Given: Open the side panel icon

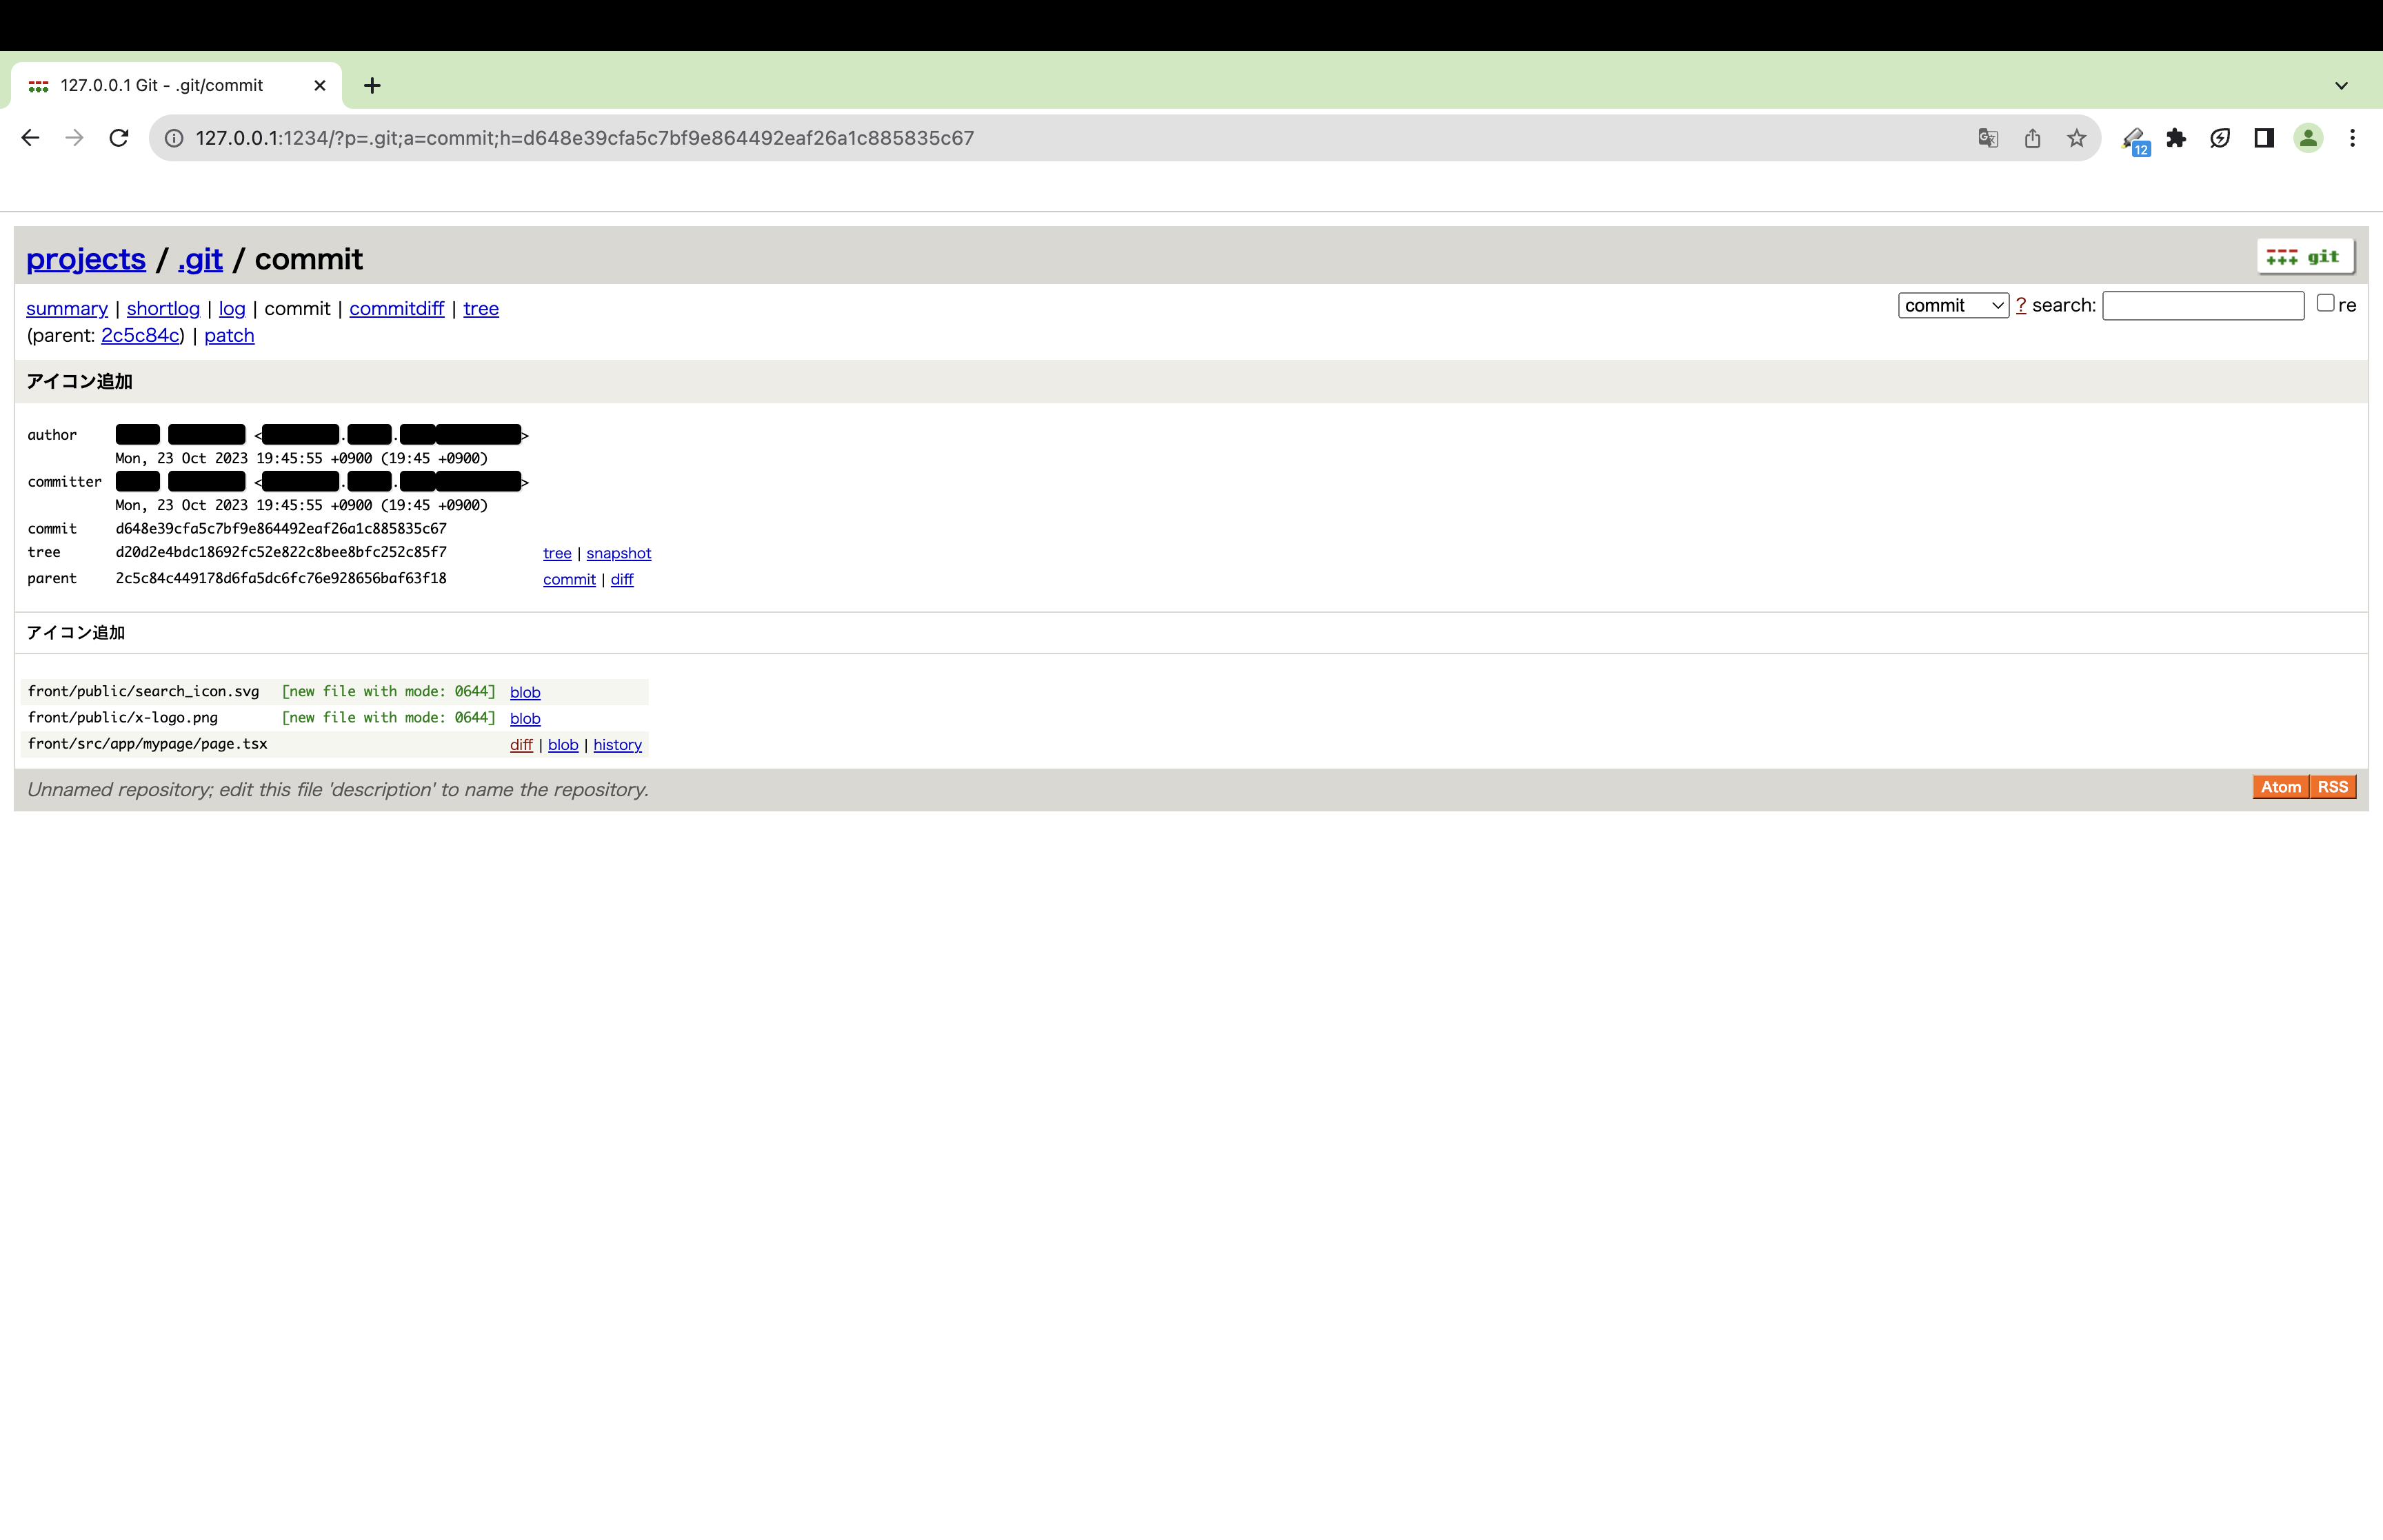Looking at the screenshot, I should point(2262,138).
